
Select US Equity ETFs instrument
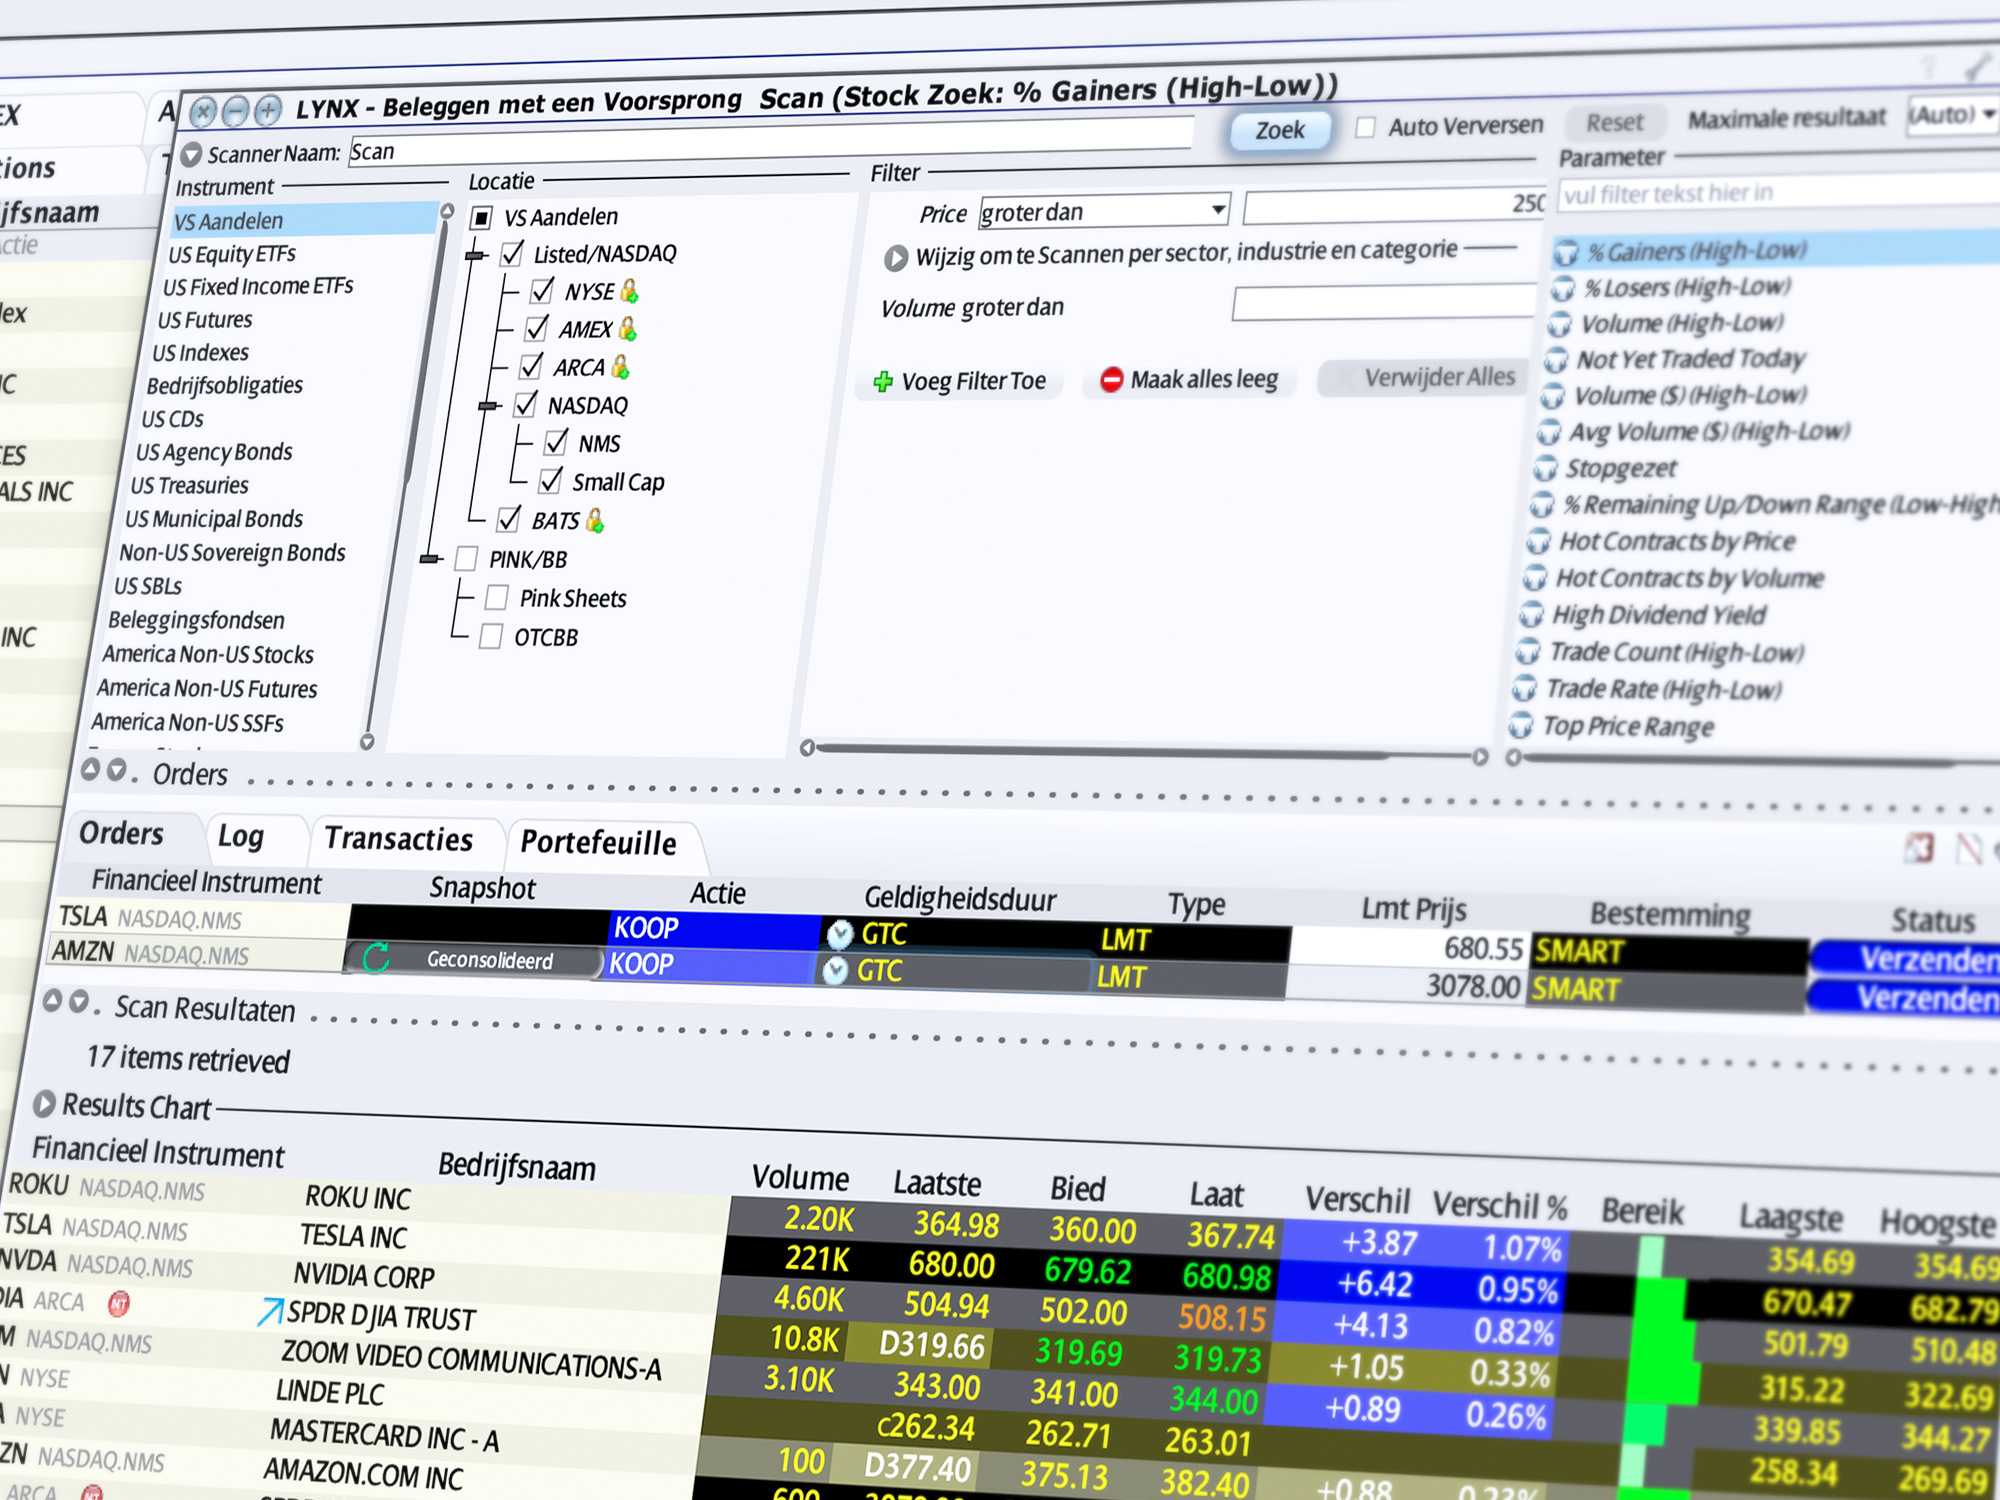(x=231, y=254)
